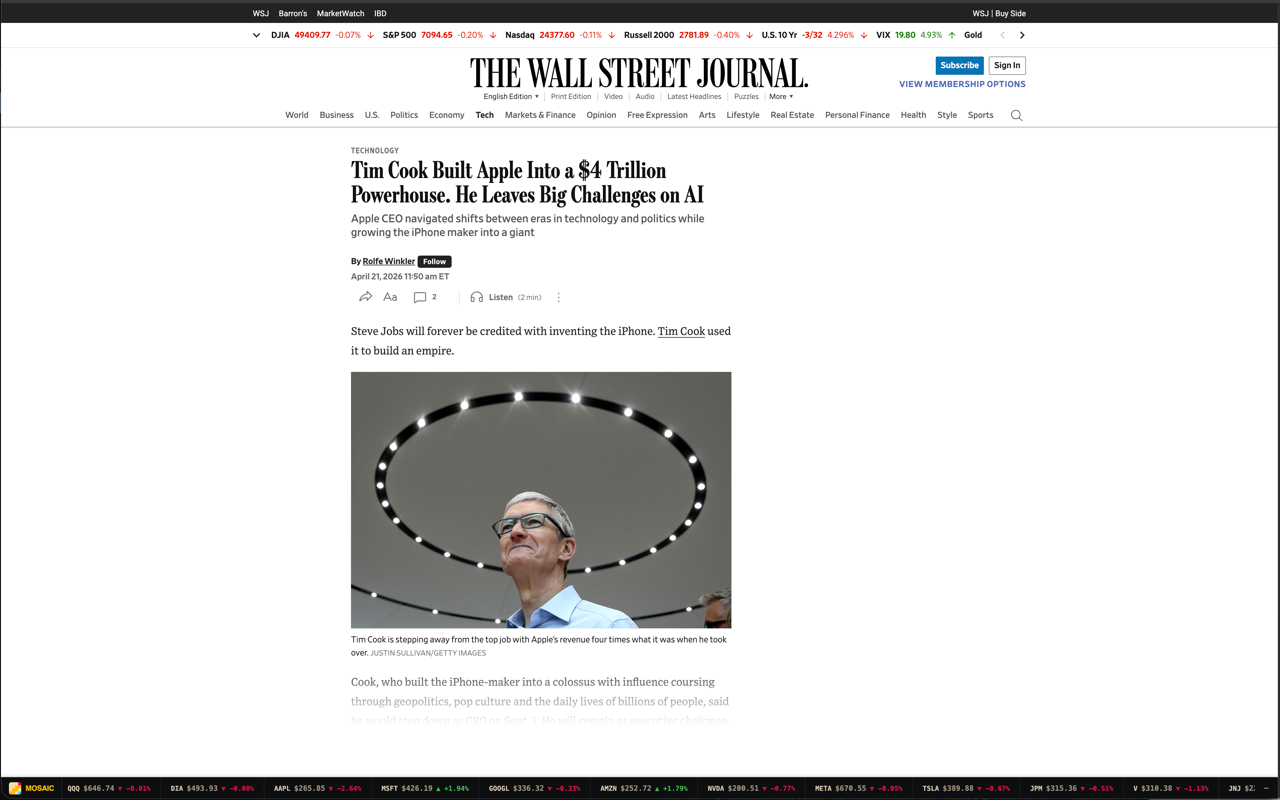Navigate to the Politics section
The width and height of the screenshot is (1280, 800).
coord(404,115)
